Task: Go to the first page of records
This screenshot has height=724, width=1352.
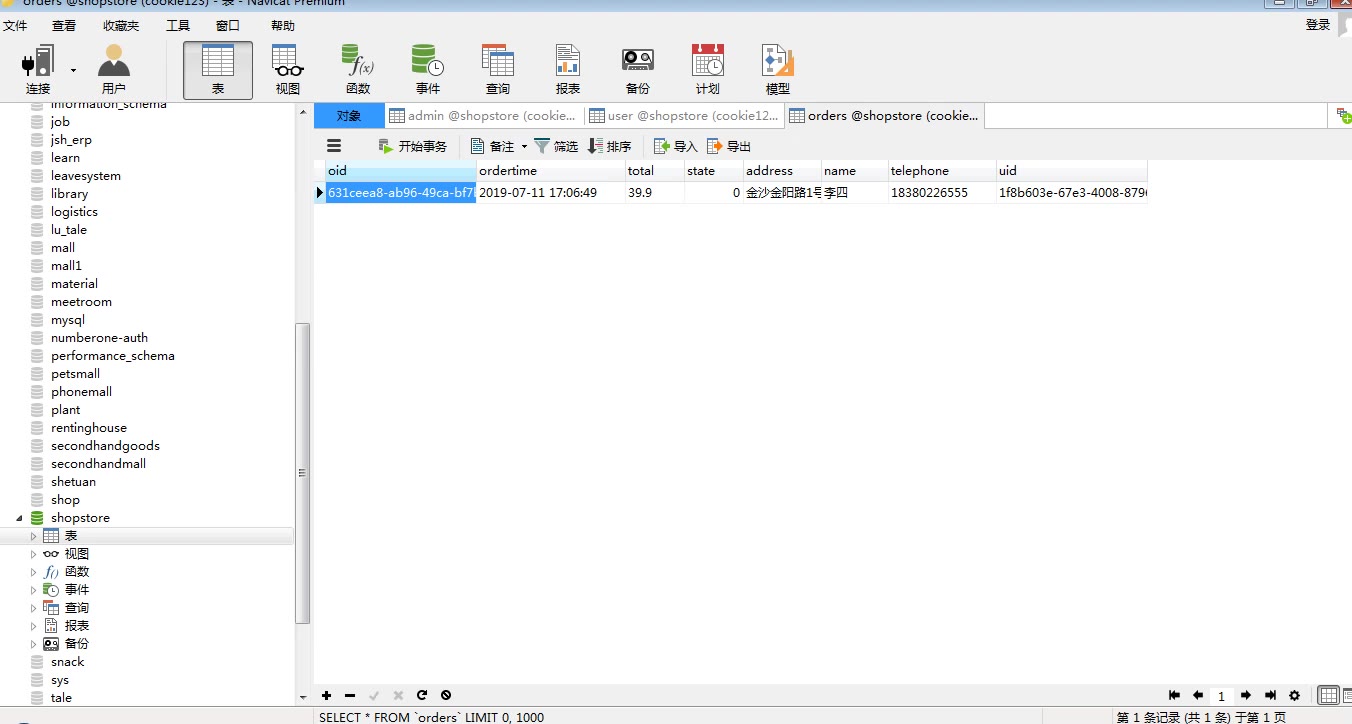Action: pyautogui.click(x=1174, y=695)
